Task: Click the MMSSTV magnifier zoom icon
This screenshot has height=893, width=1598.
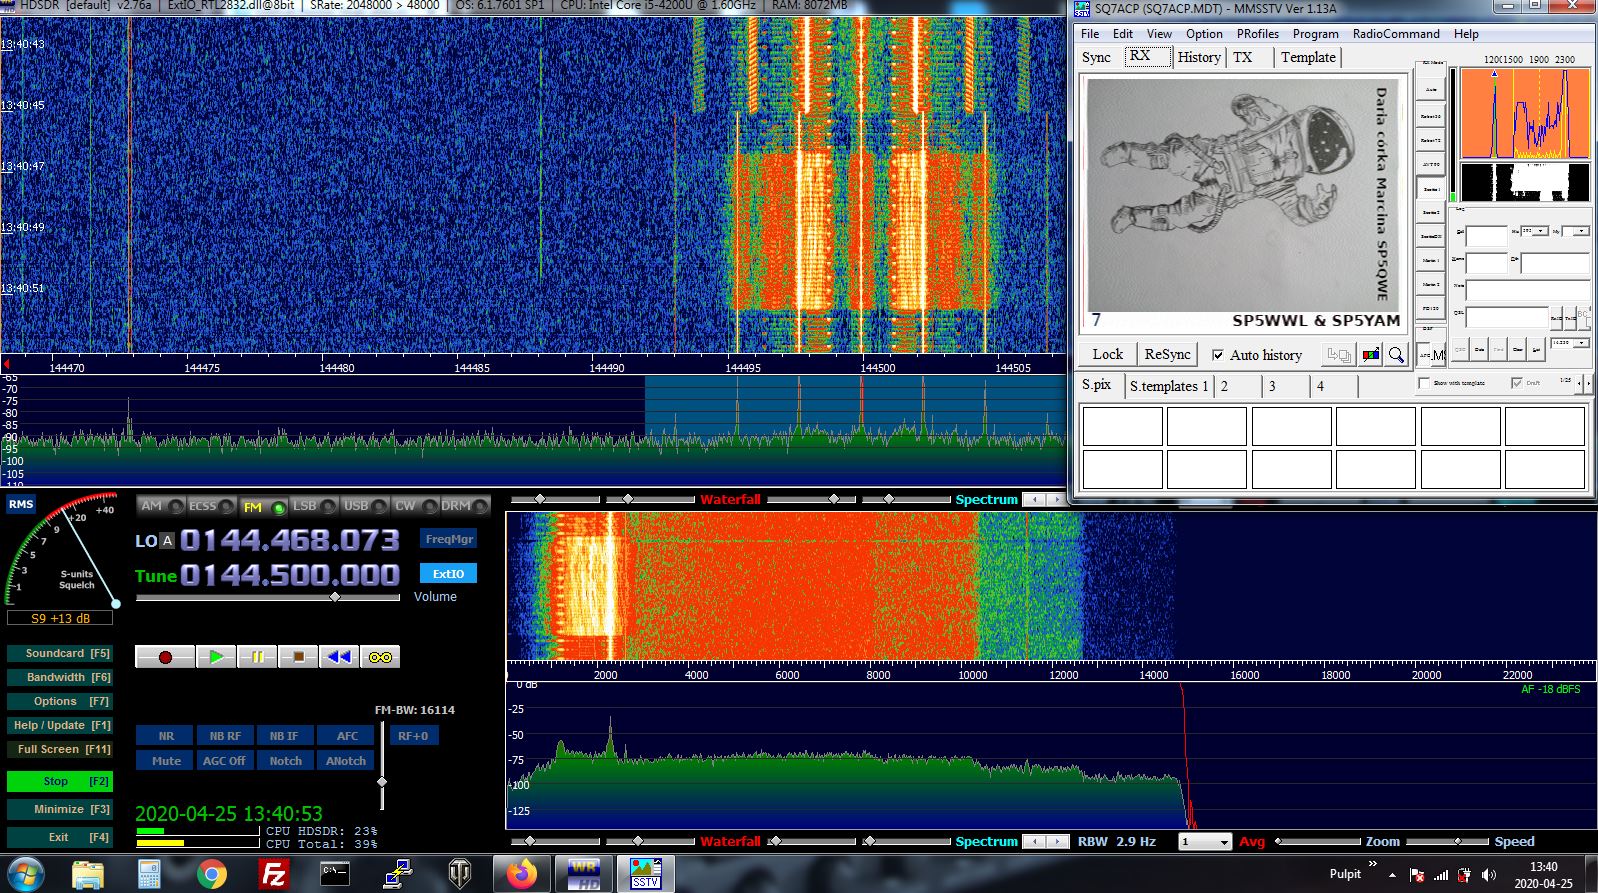Action: click(x=1396, y=354)
